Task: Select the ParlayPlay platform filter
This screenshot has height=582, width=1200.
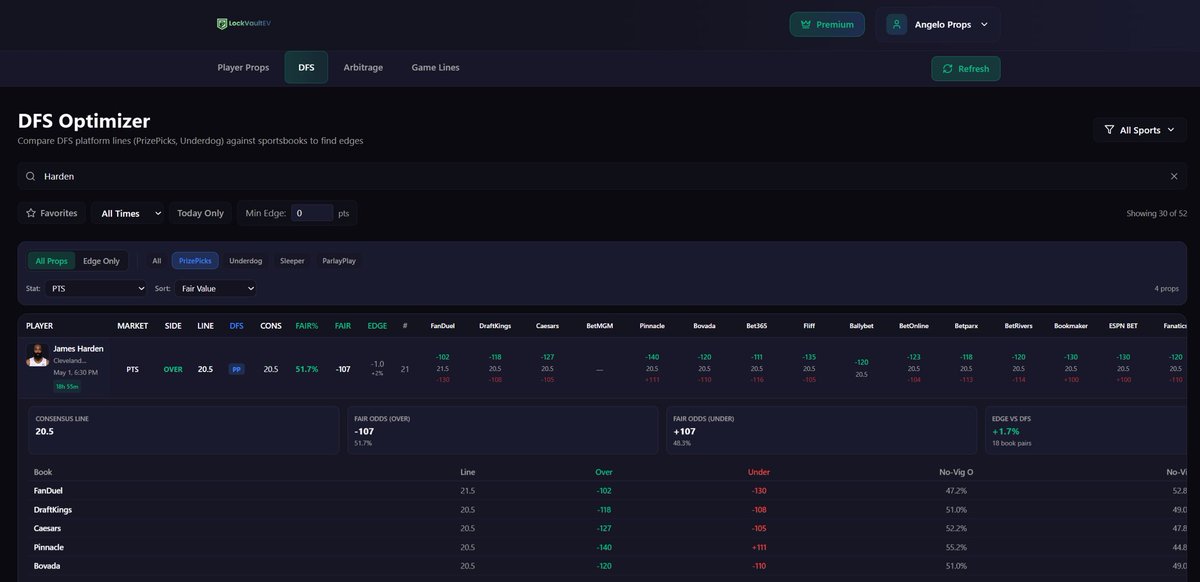Action: tap(339, 261)
